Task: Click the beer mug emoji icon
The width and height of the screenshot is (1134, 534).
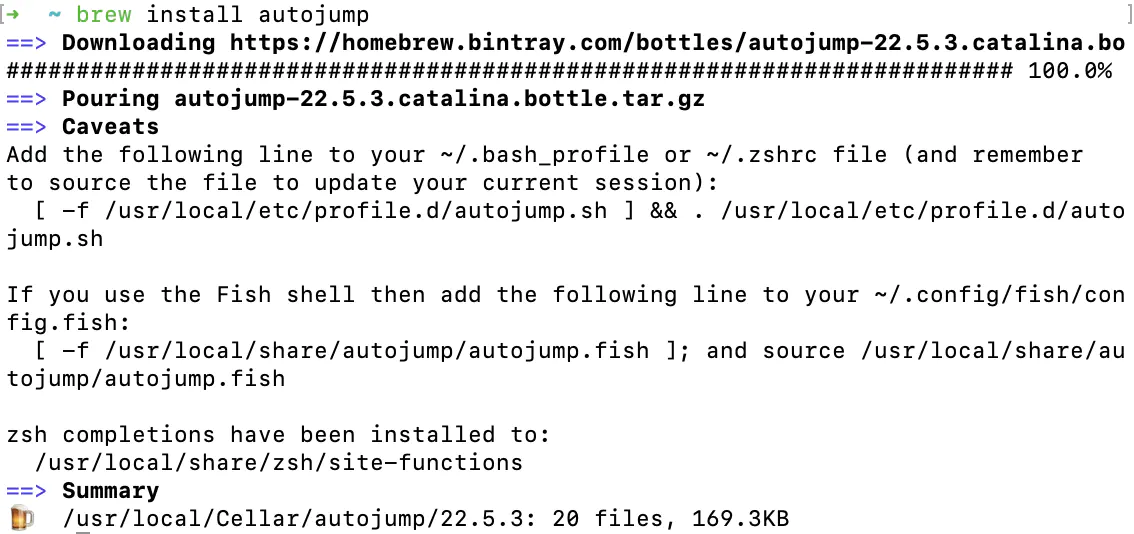Action: (22, 518)
